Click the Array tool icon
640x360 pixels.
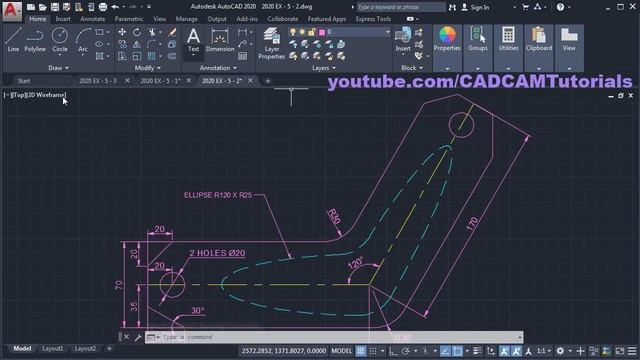[x=152, y=56]
